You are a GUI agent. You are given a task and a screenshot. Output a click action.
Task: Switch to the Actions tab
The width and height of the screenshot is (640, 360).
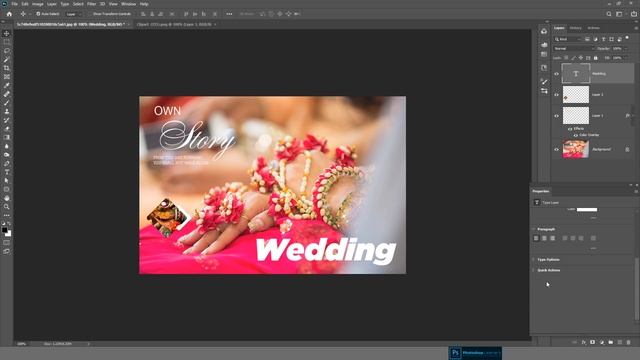click(593, 28)
